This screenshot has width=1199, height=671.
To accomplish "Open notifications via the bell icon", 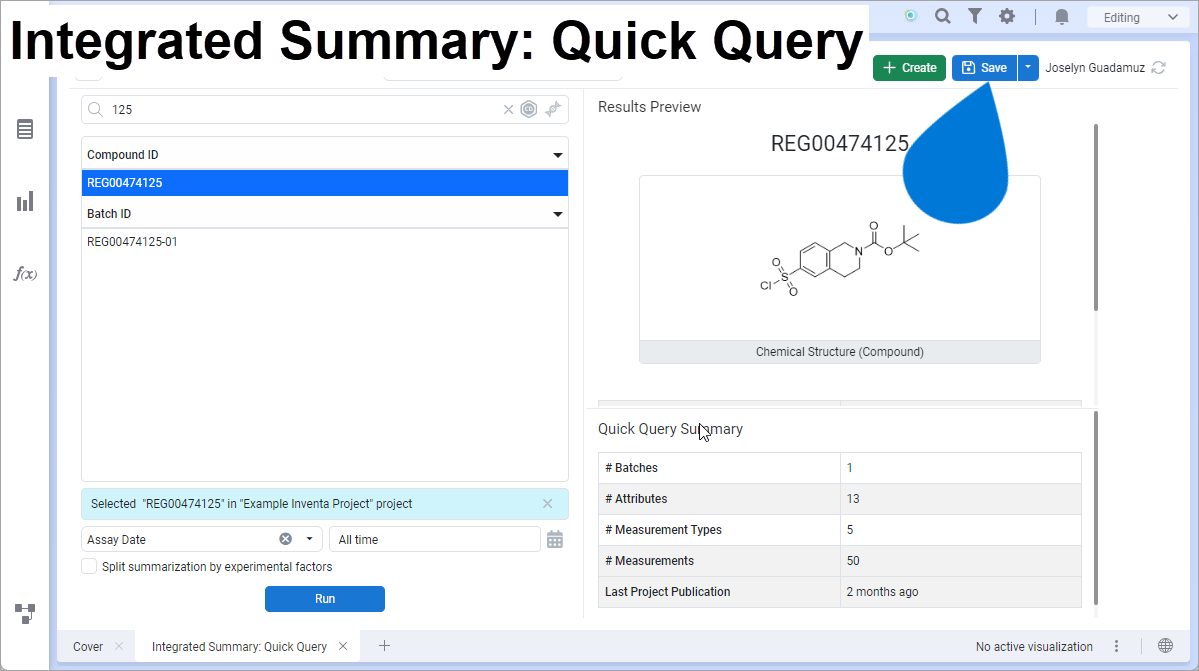I will (x=1062, y=16).
